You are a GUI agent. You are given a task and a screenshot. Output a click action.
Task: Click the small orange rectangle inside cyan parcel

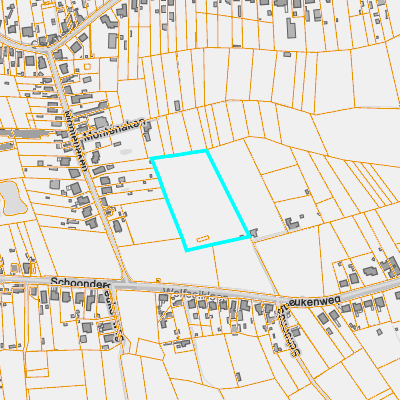[x=203, y=238]
